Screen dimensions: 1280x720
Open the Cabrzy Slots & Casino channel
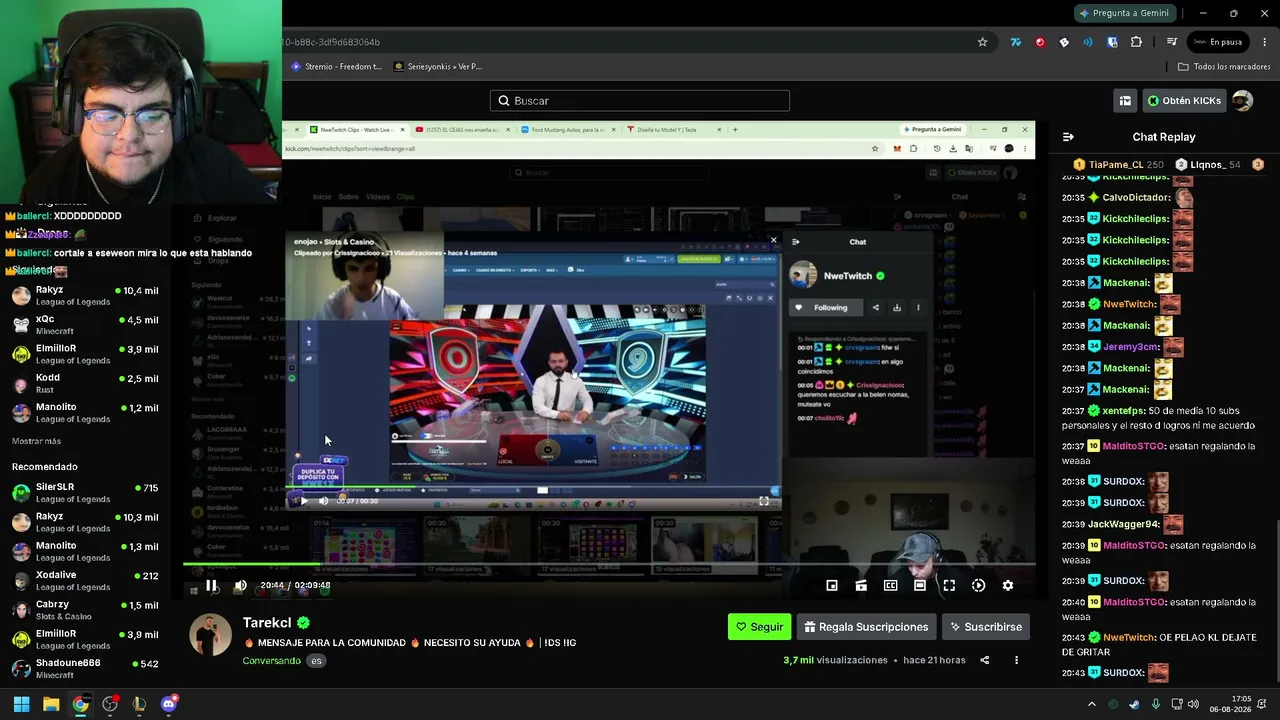(x=85, y=610)
